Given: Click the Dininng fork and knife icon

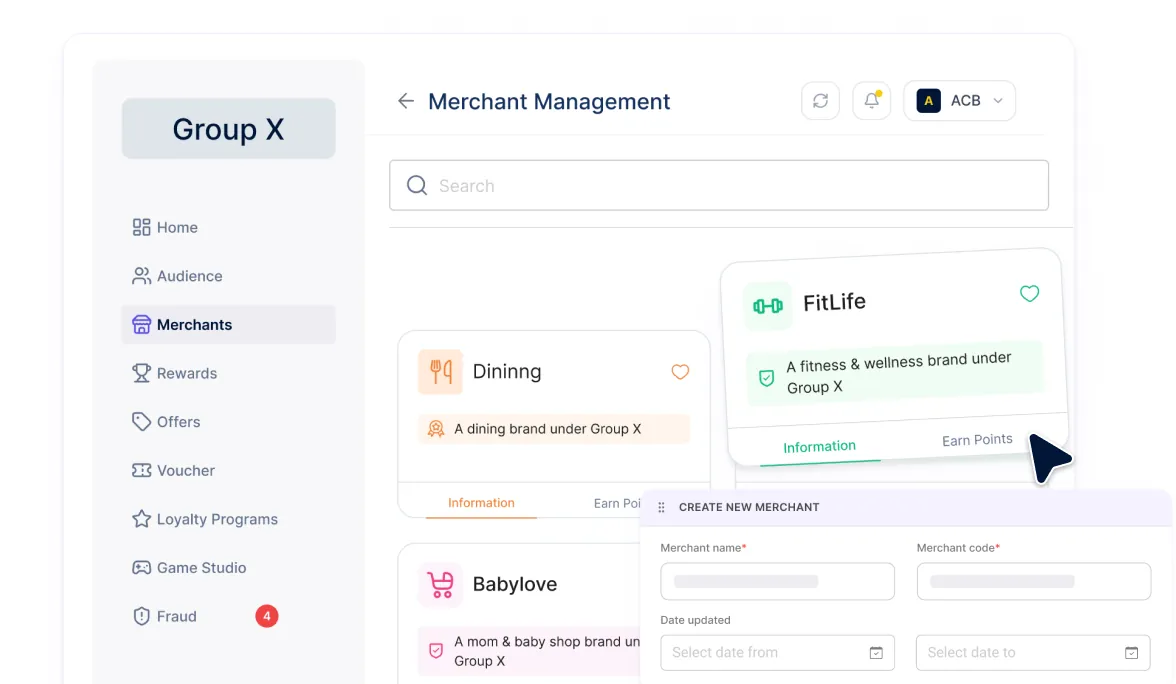Looking at the screenshot, I should 440,371.
